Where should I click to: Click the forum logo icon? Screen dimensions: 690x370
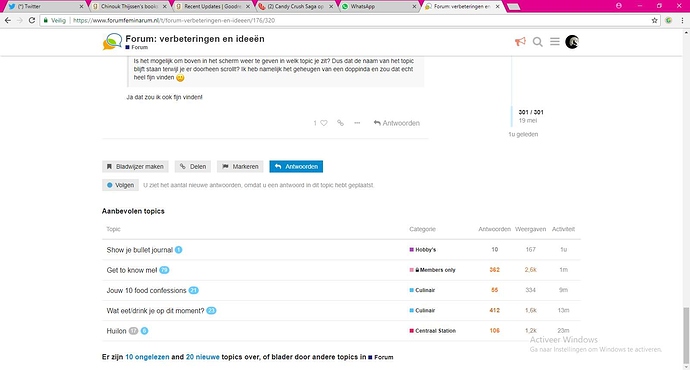pos(112,42)
